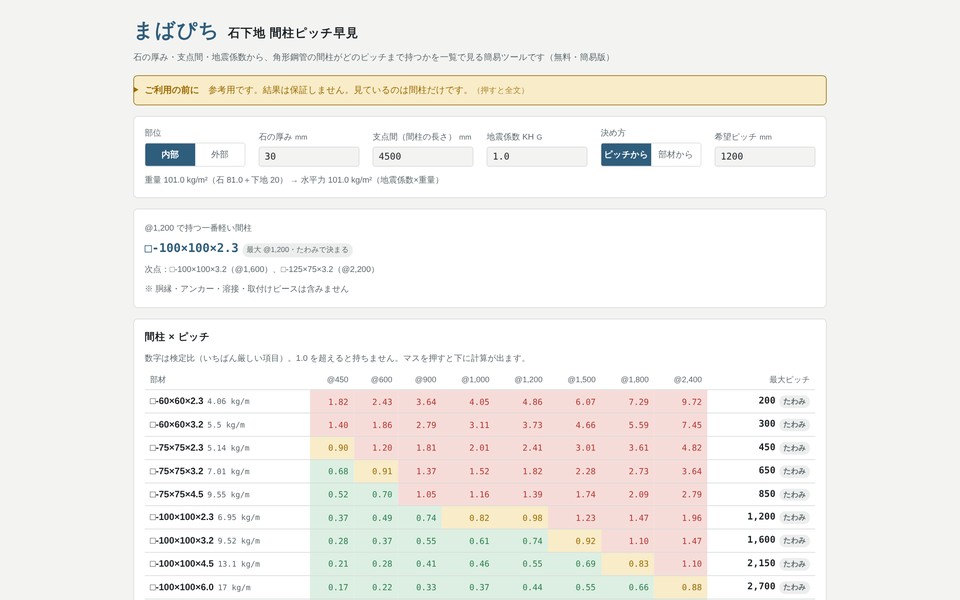Select the 地震係数 KH input
The image size is (960, 600).
[x=536, y=156]
